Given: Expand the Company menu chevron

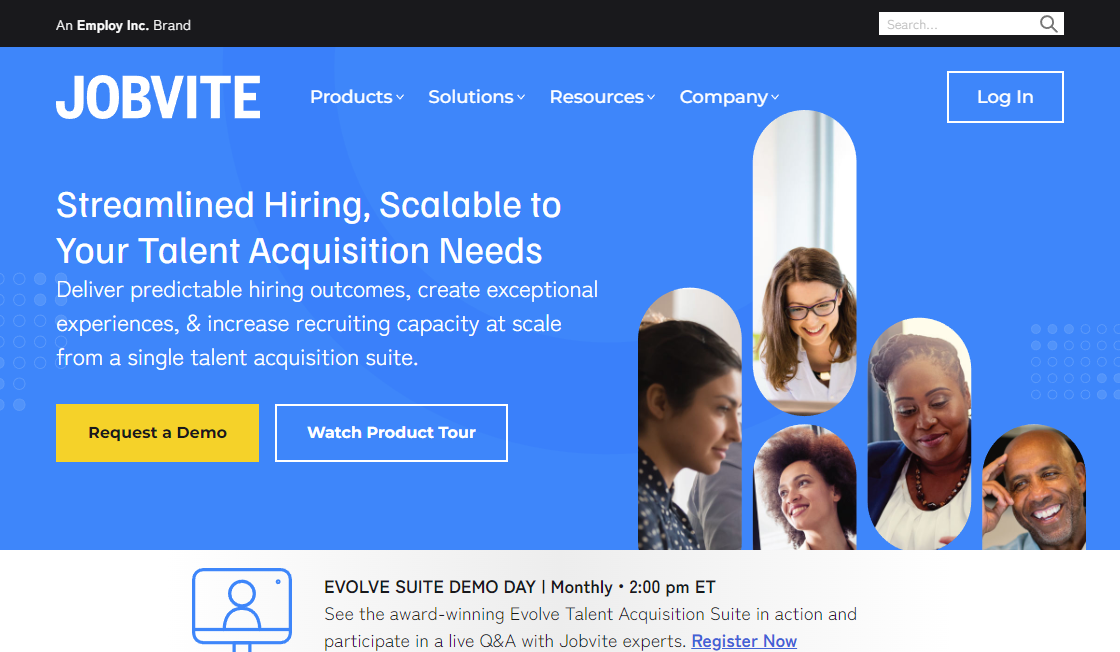Looking at the screenshot, I should (777, 97).
